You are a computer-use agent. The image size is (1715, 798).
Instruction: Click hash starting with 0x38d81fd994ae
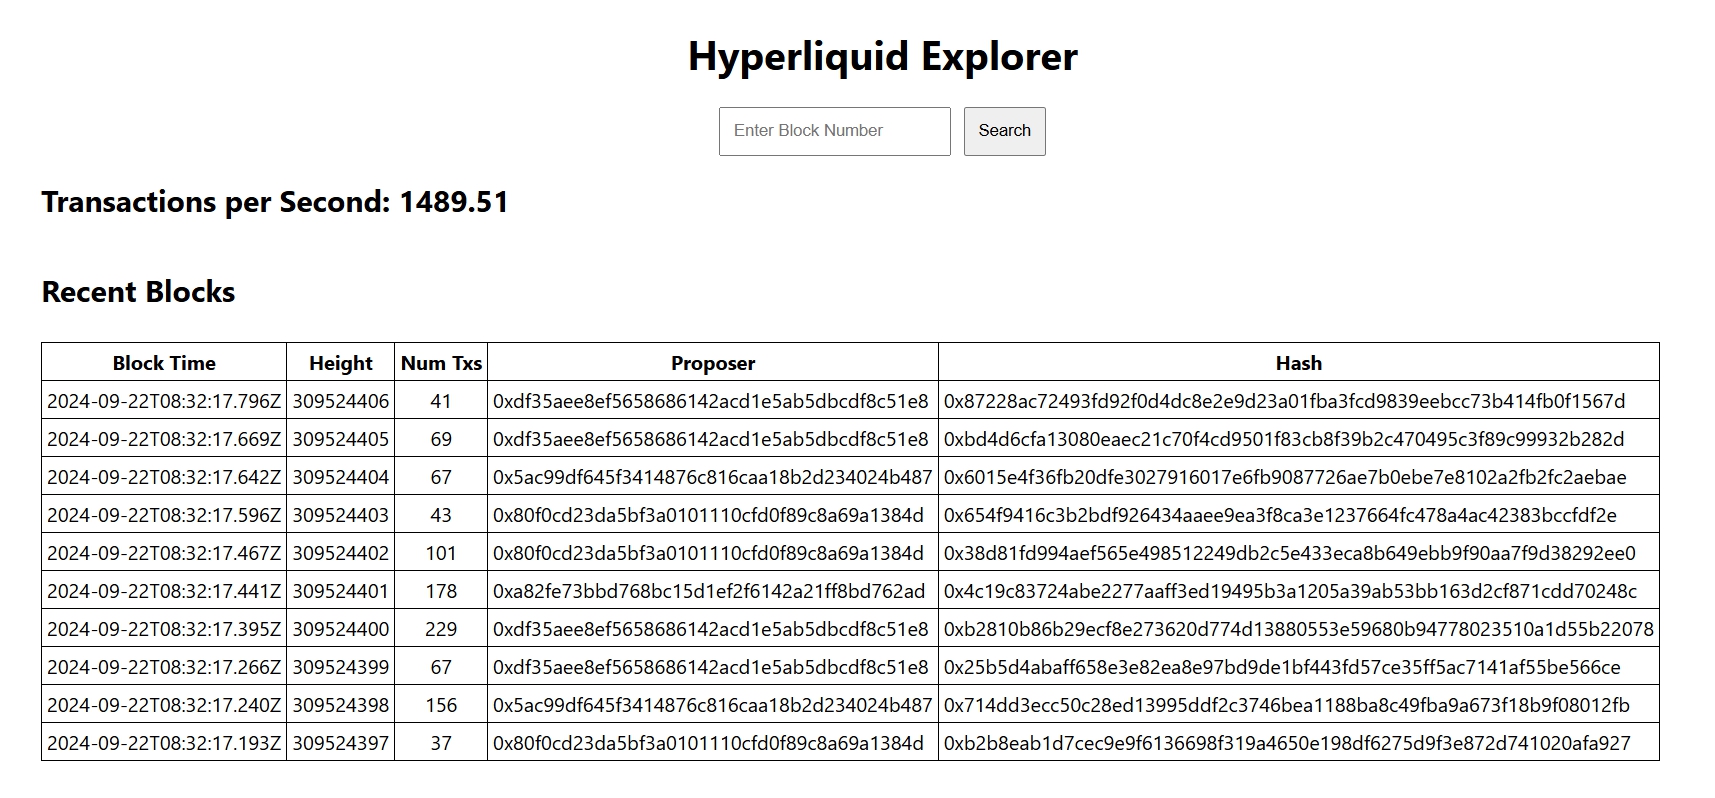tap(1290, 553)
